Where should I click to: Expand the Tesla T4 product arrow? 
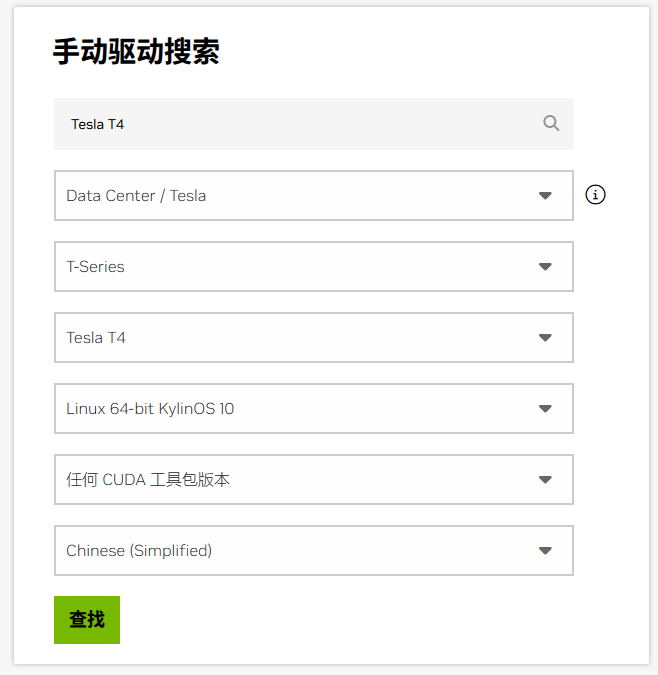tap(545, 338)
